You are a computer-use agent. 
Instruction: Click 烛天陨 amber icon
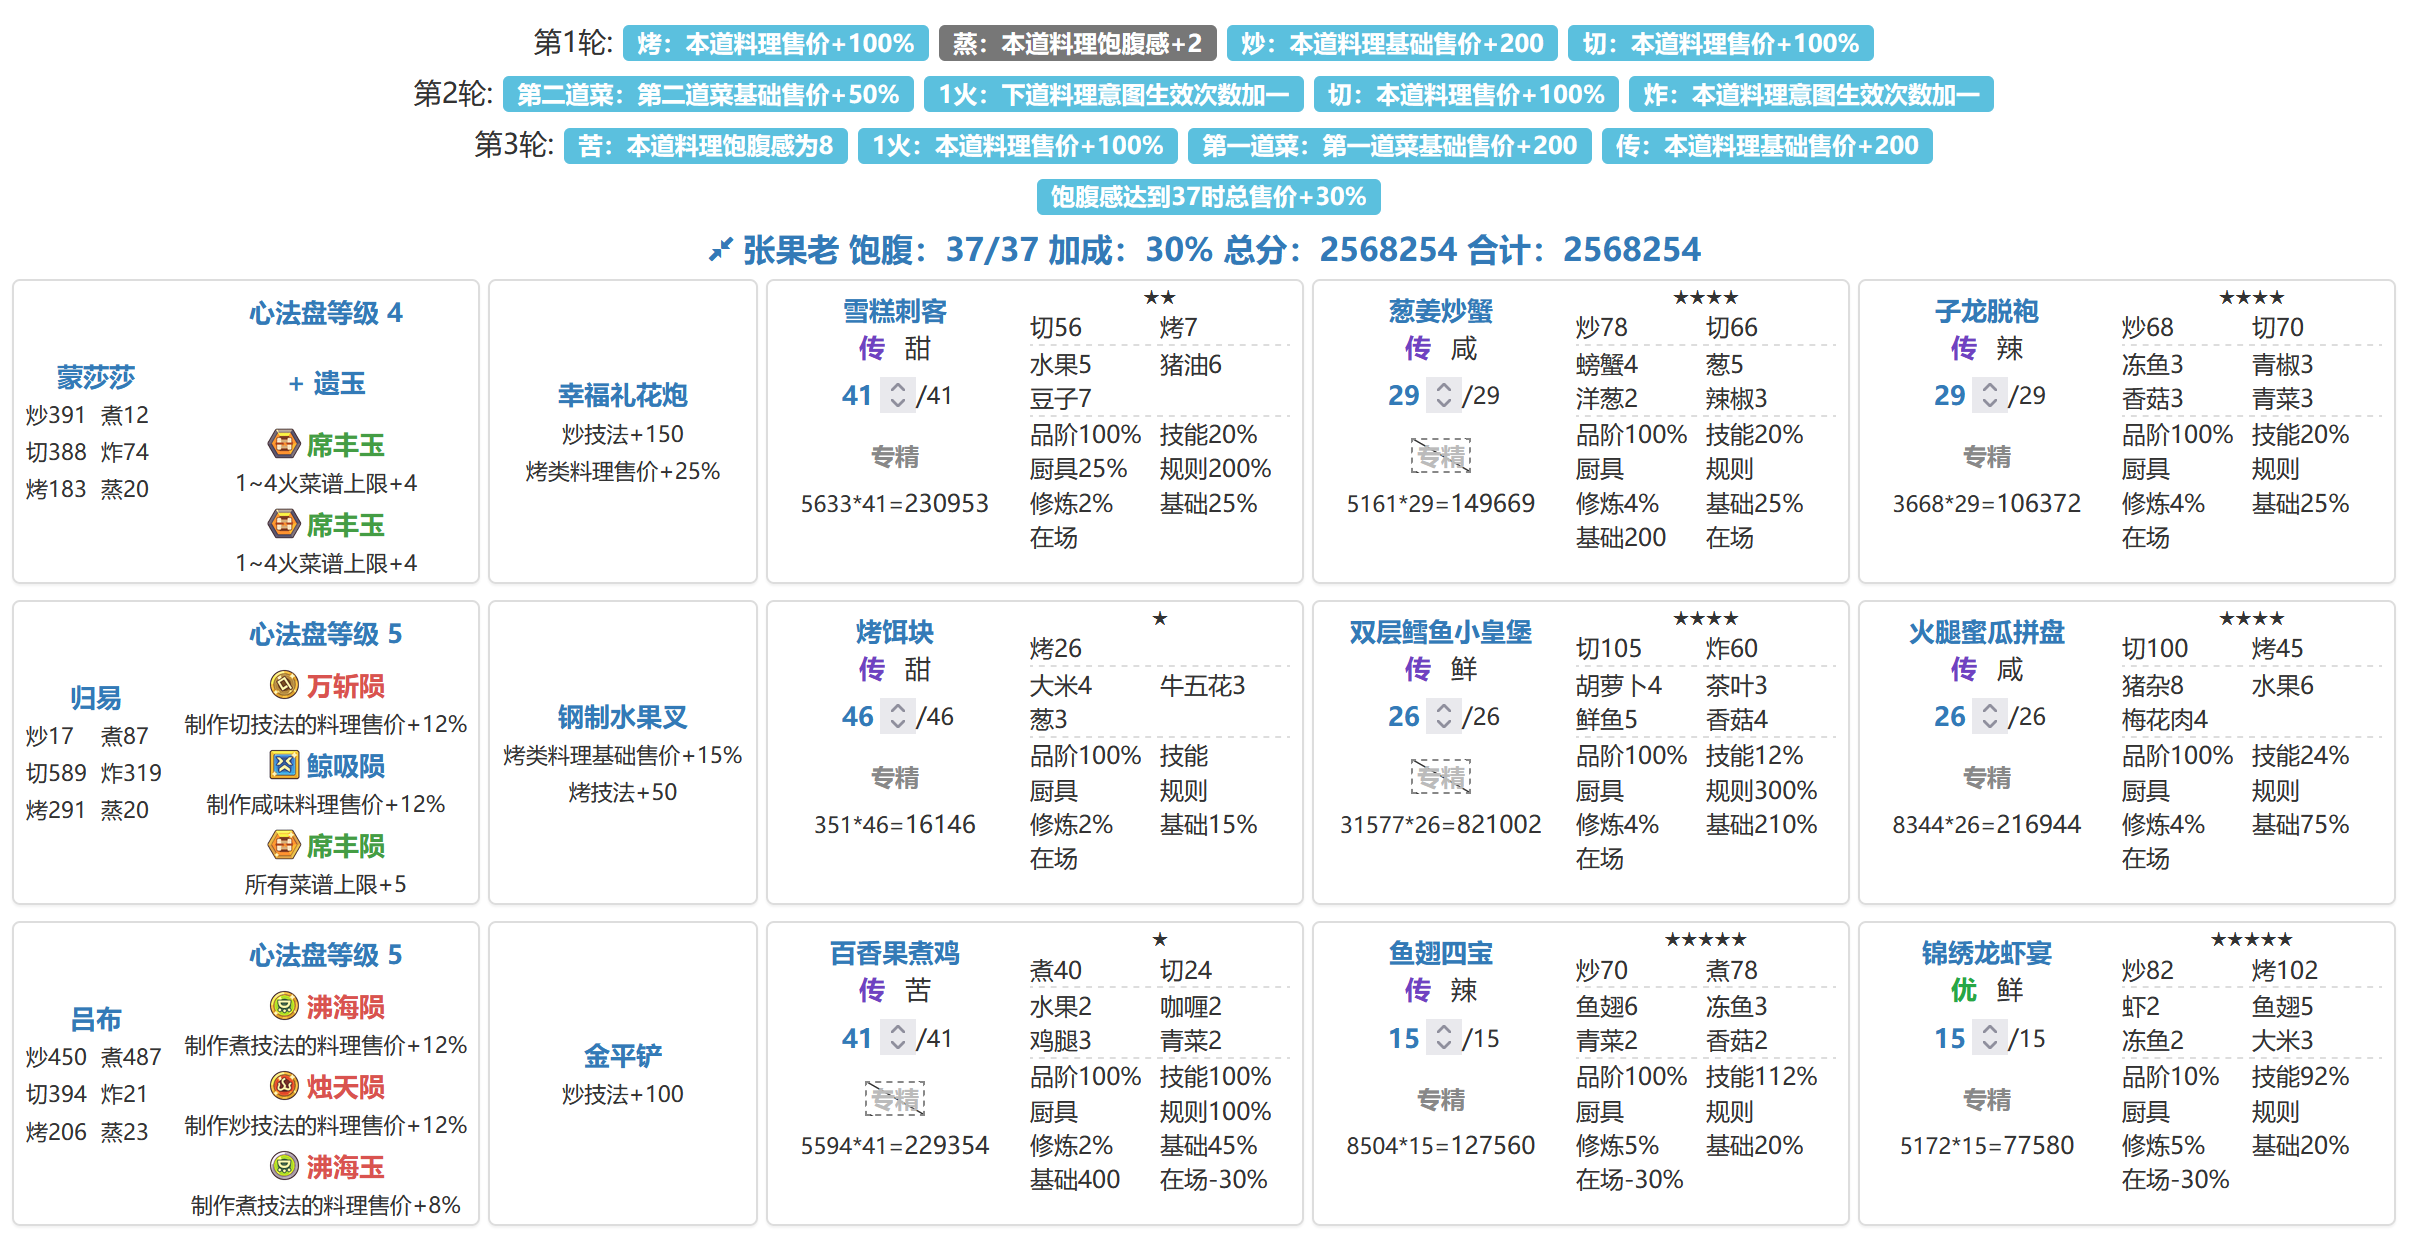(x=284, y=1086)
